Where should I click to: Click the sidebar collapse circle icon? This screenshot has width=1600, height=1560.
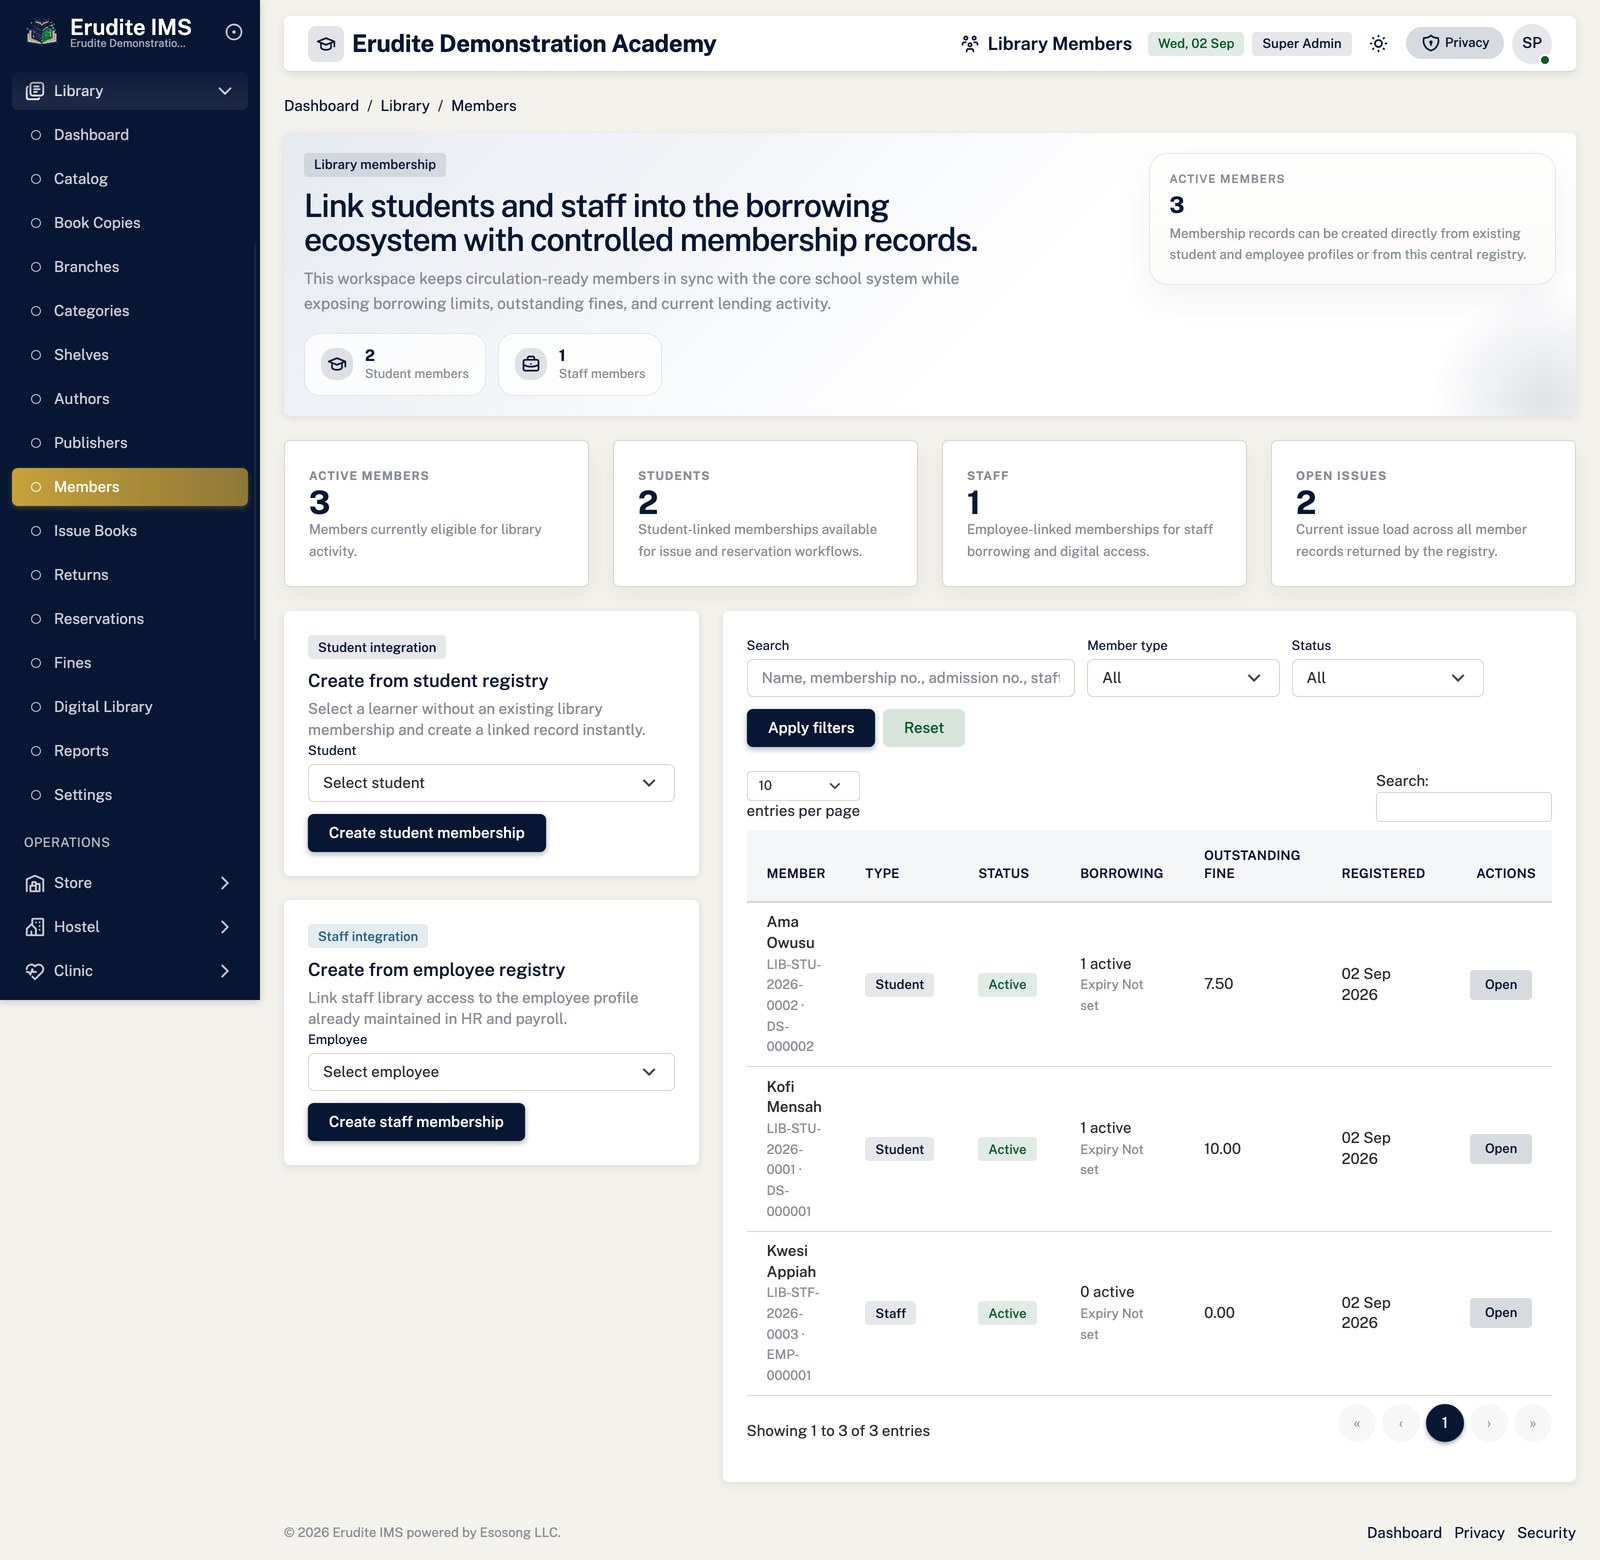click(234, 32)
